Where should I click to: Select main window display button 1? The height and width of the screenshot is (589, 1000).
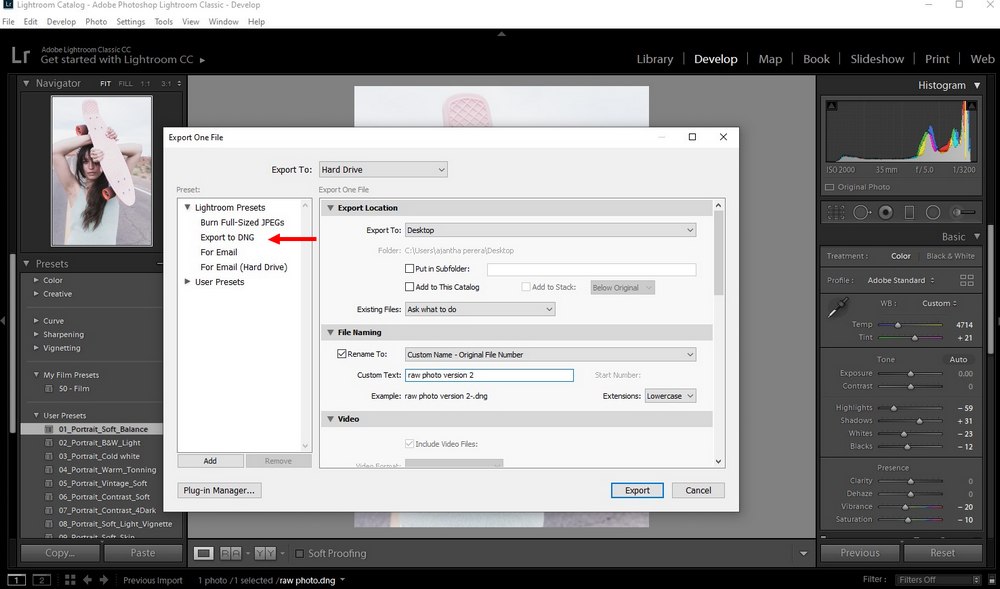16,580
